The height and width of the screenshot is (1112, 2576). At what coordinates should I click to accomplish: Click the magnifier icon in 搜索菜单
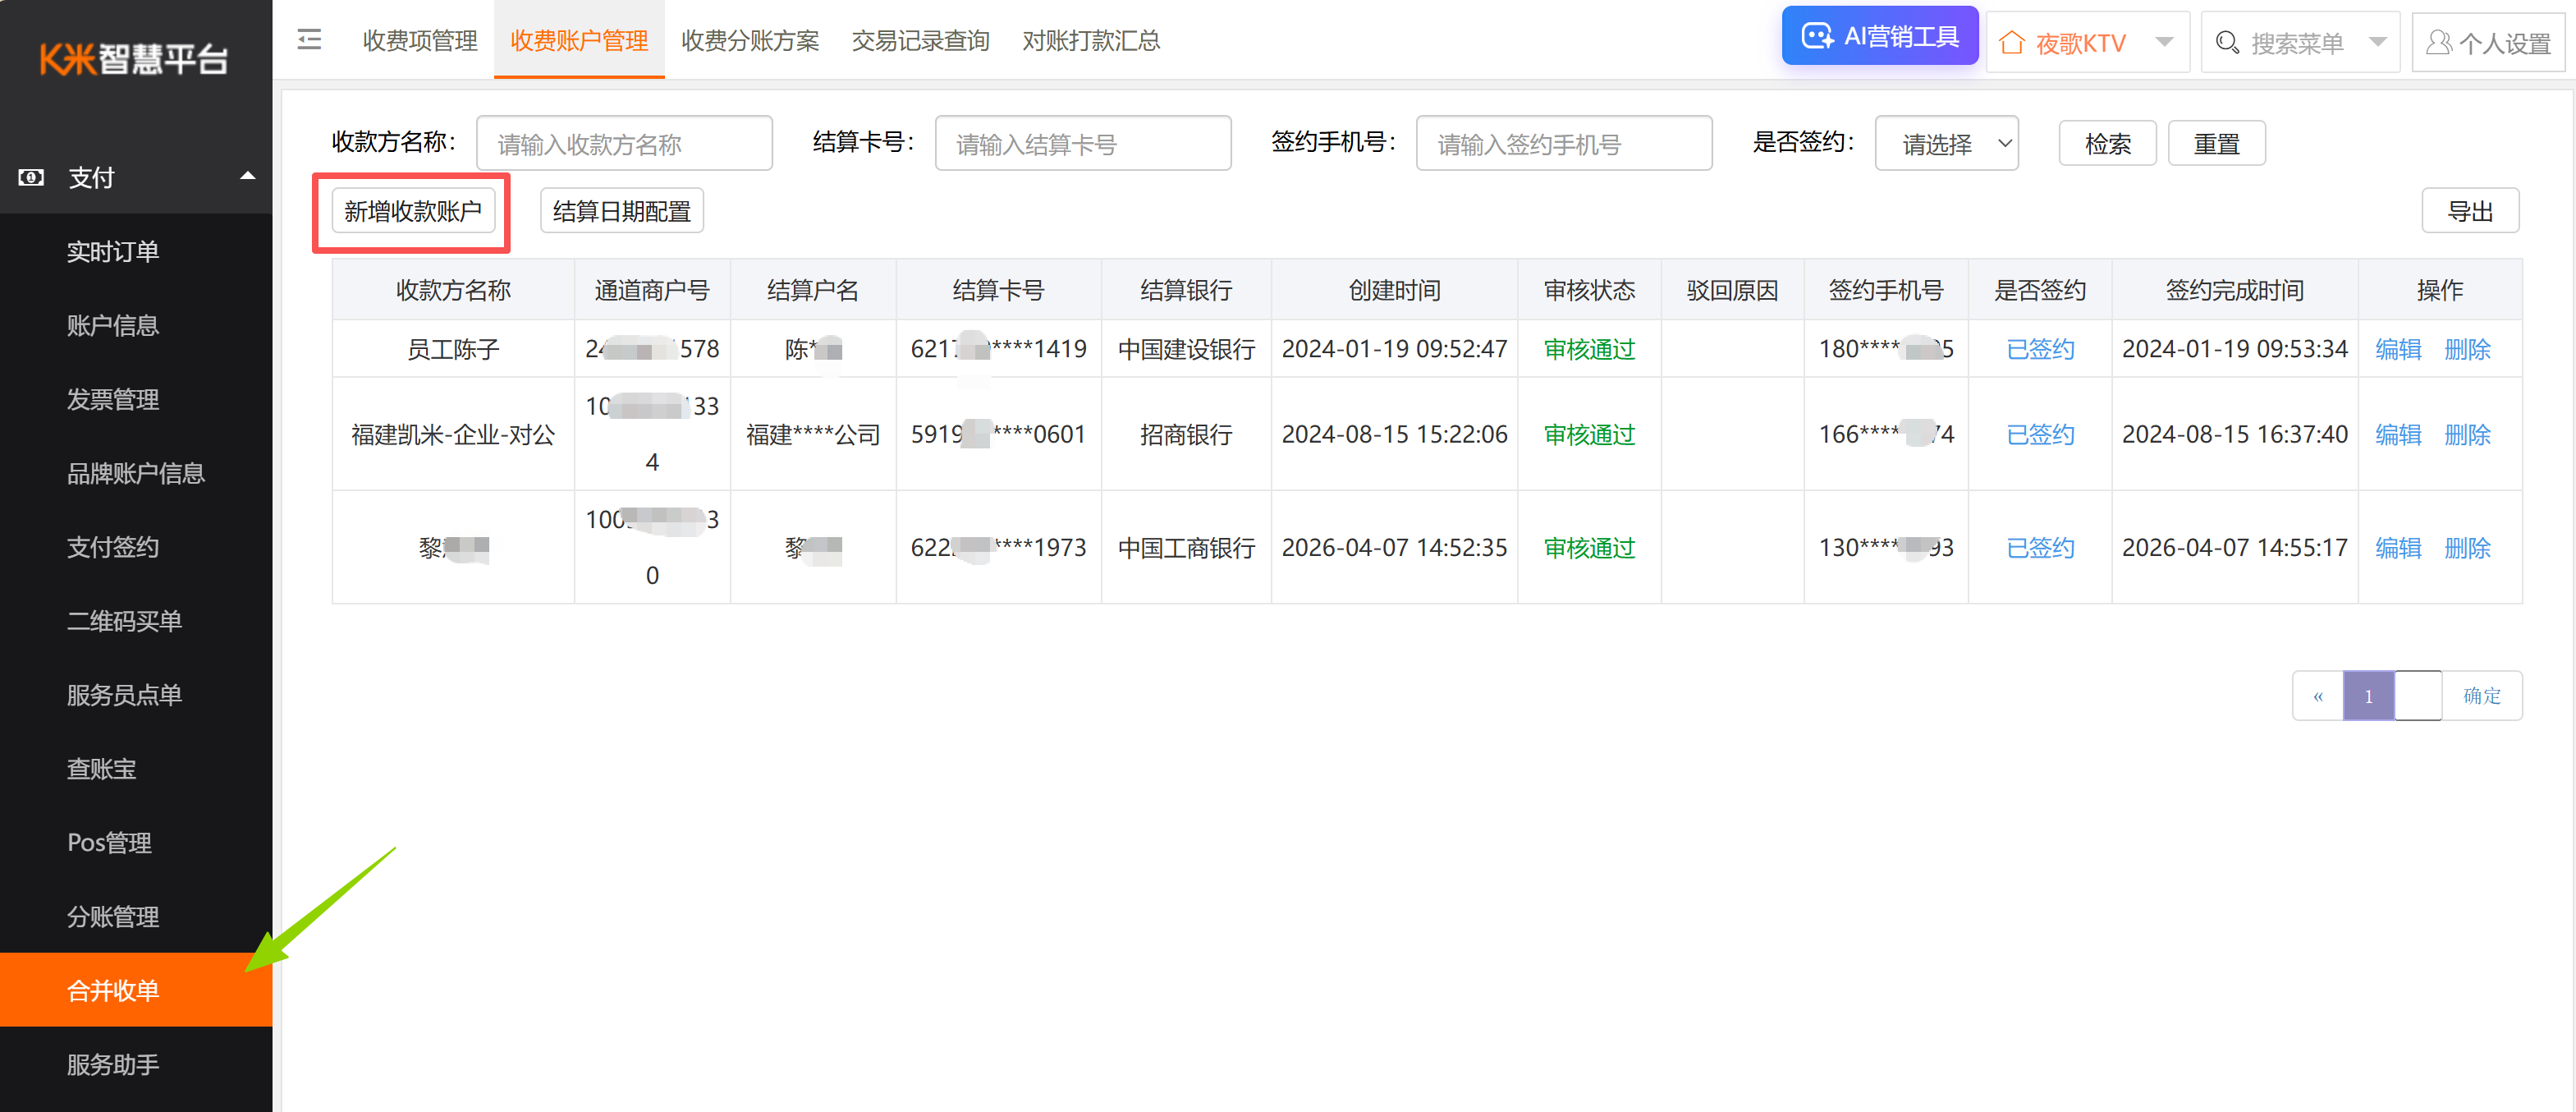pyautogui.click(x=2227, y=42)
